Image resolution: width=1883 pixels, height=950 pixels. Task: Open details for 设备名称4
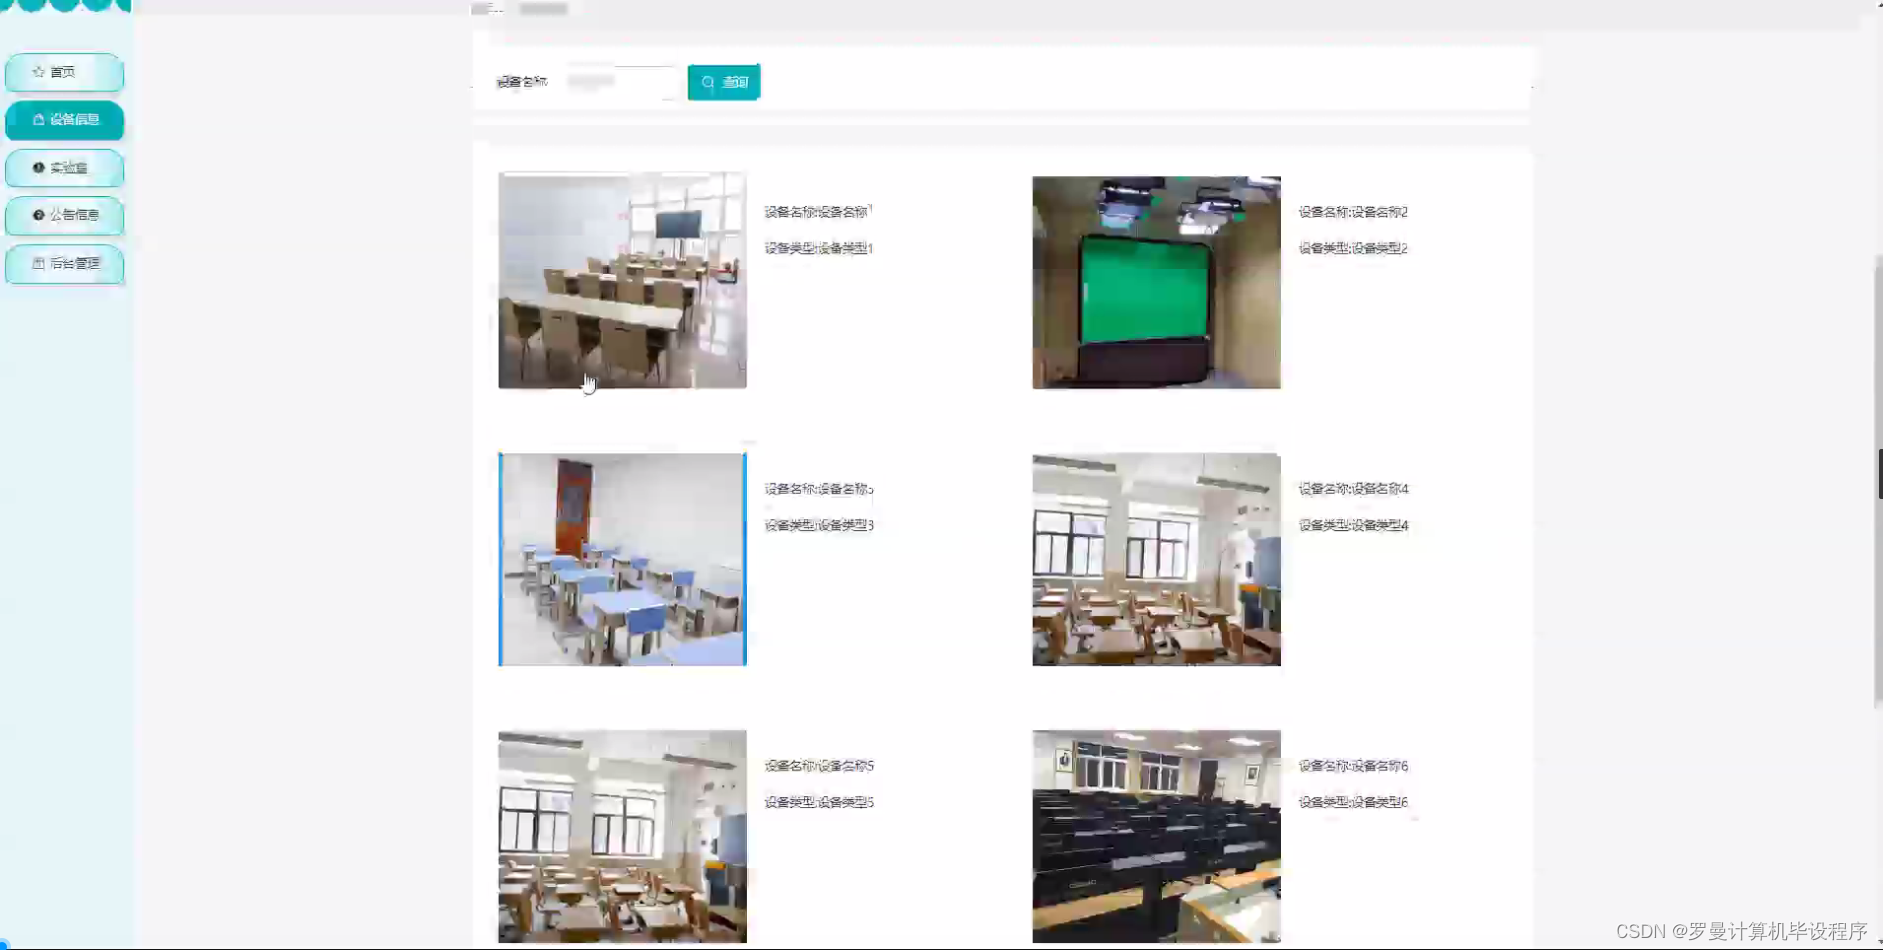coord(1352,489)
